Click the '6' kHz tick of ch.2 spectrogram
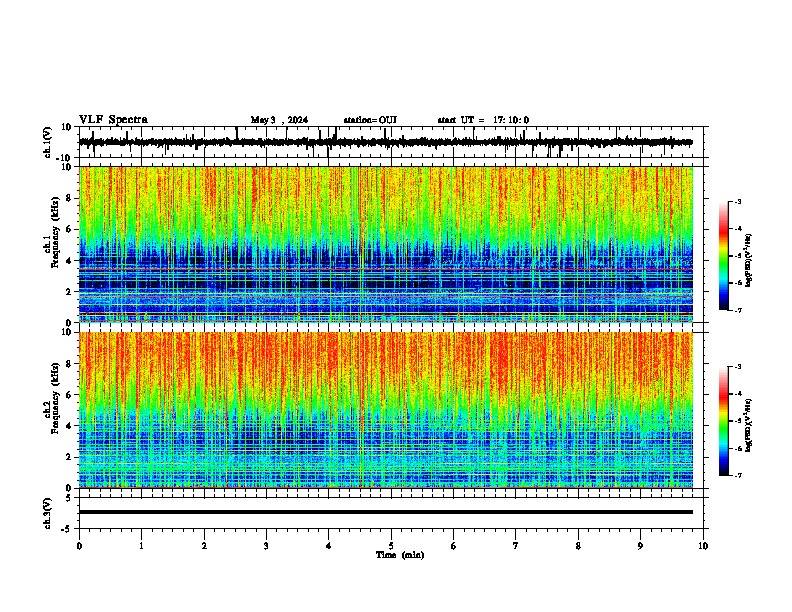Image resolution: width=792 pixels, height=612 pixels. (x=70, y=395)
